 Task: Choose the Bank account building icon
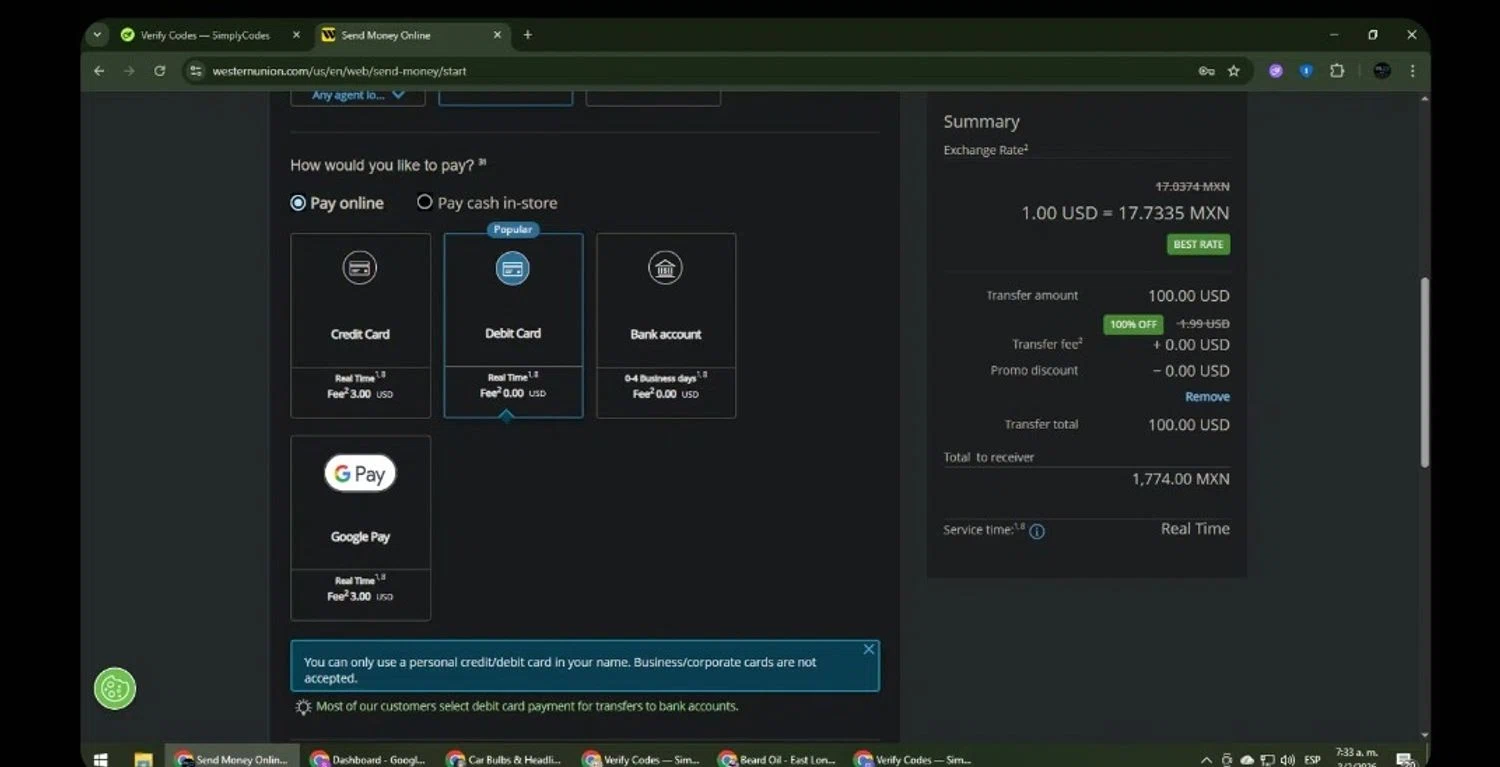pos(665,268)
